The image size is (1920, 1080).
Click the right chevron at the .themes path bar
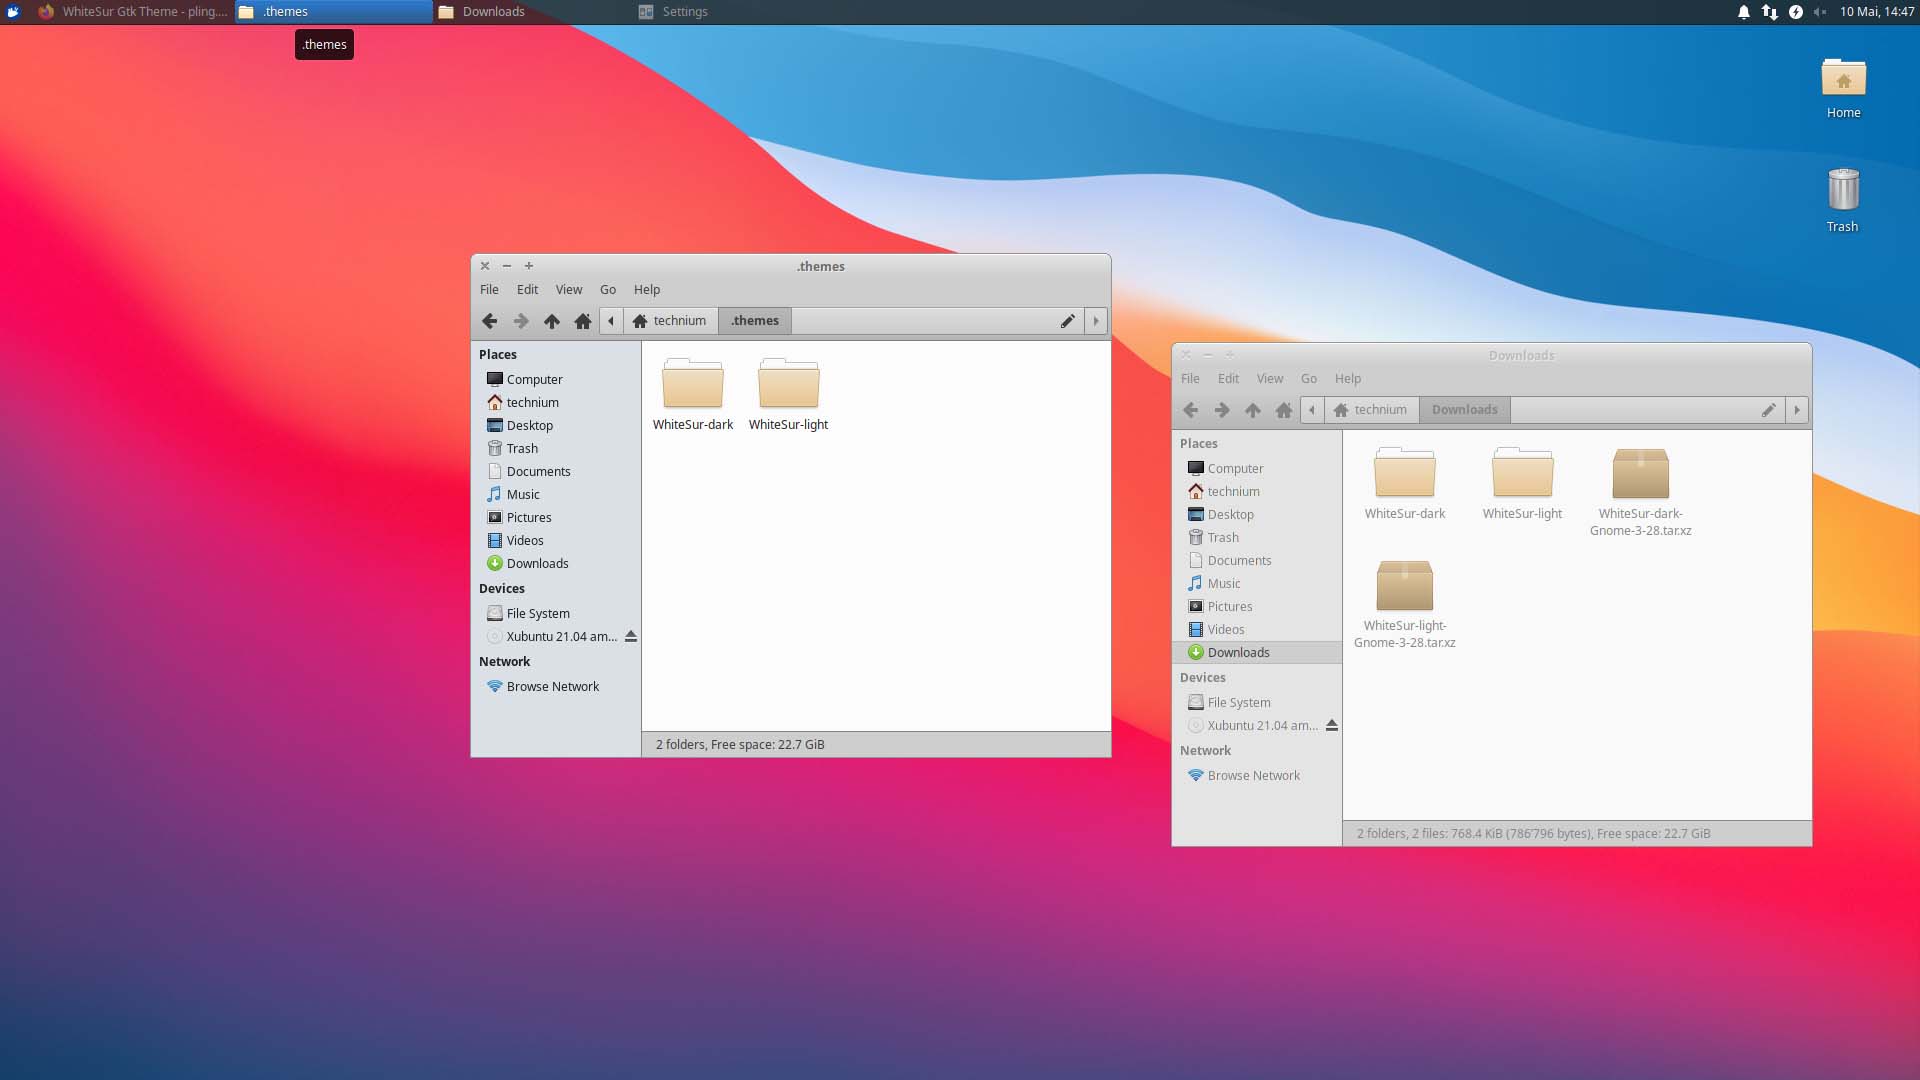pyautogui.click(x=1094, y=320)
